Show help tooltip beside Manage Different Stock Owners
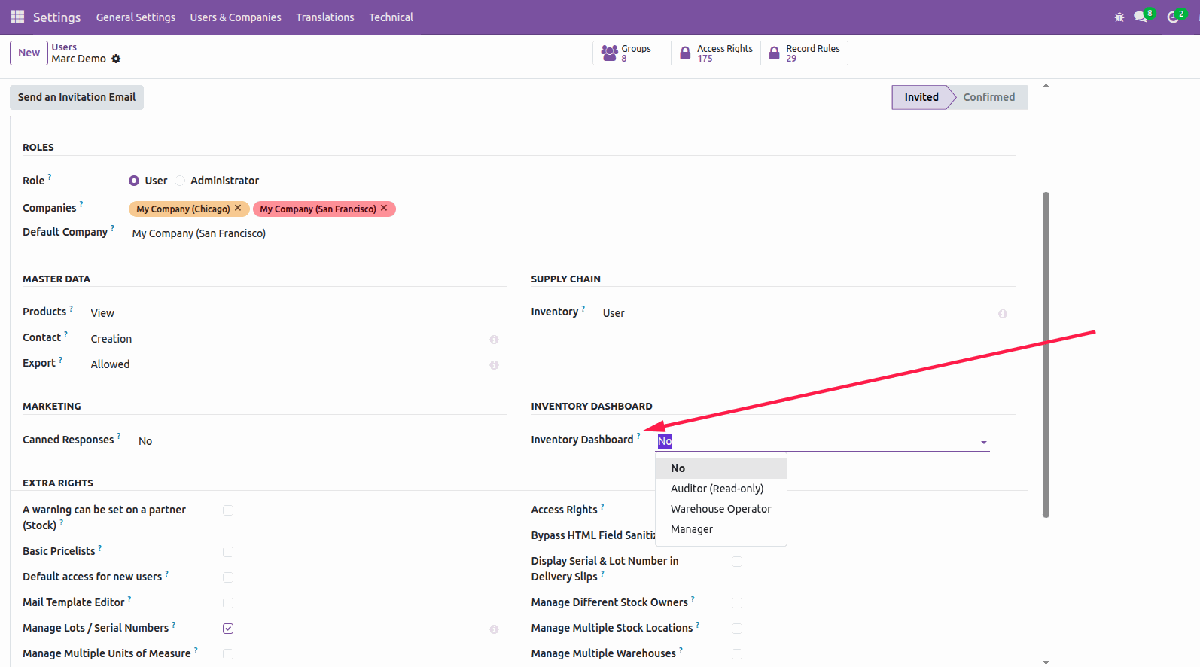This screenshot has width=1200, height=667. pos(693,599)
